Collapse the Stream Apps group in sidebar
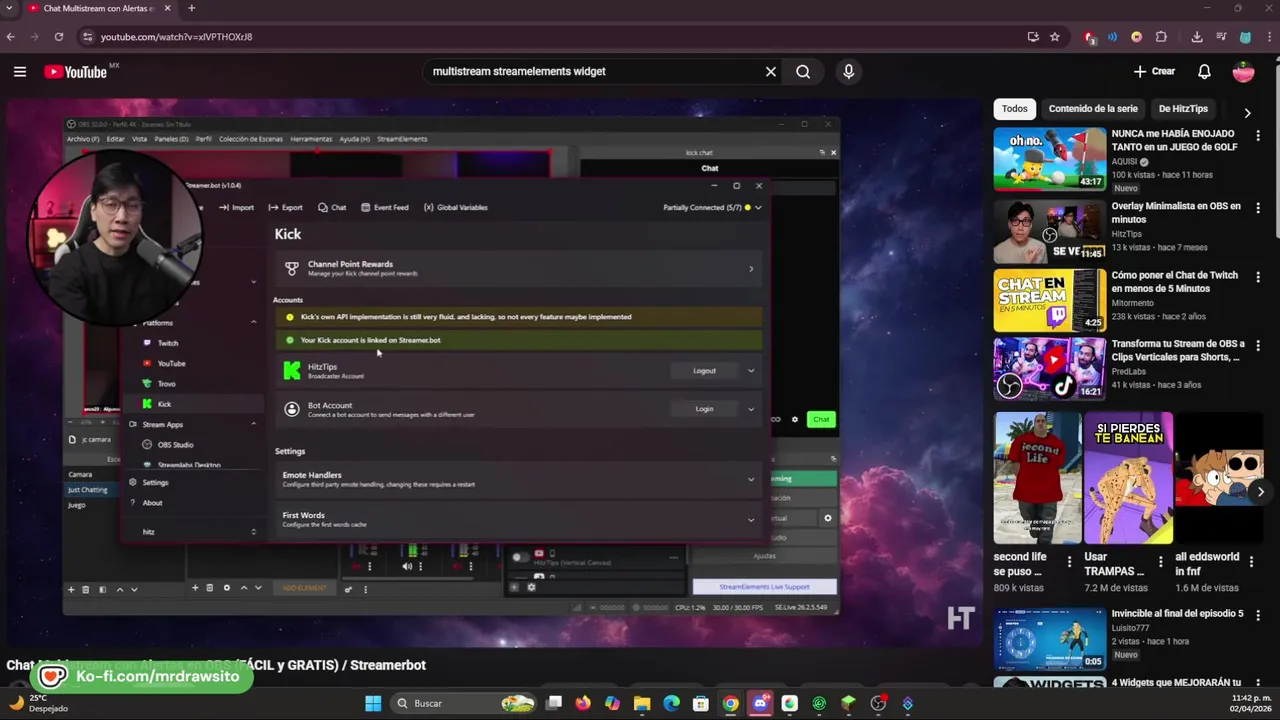1280x720 pixels. (253, 424)
